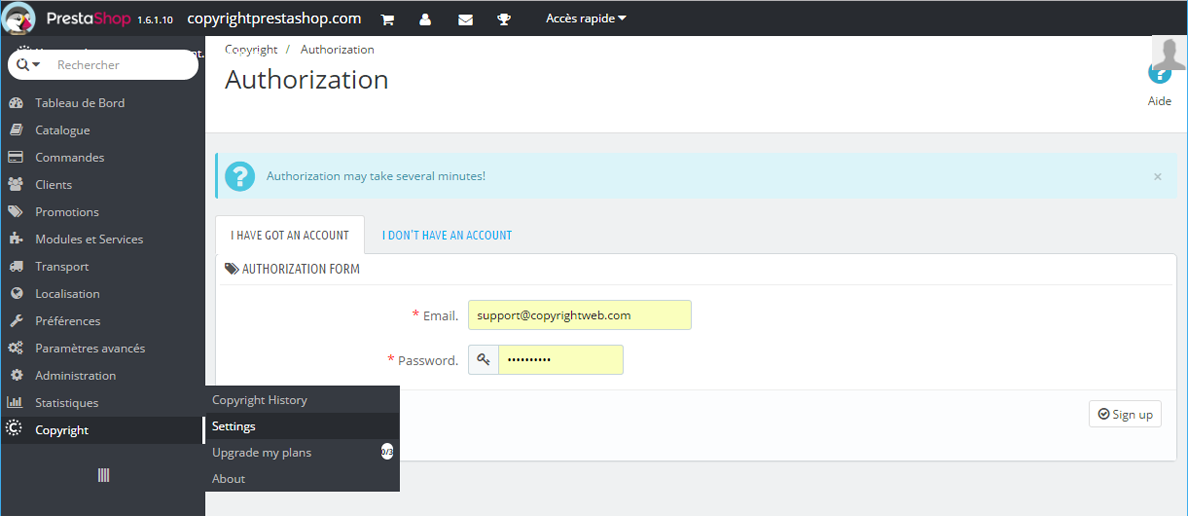Click the Commandes credit card icon
Viewport: 1188px width, 516px height.
(15, 158)
